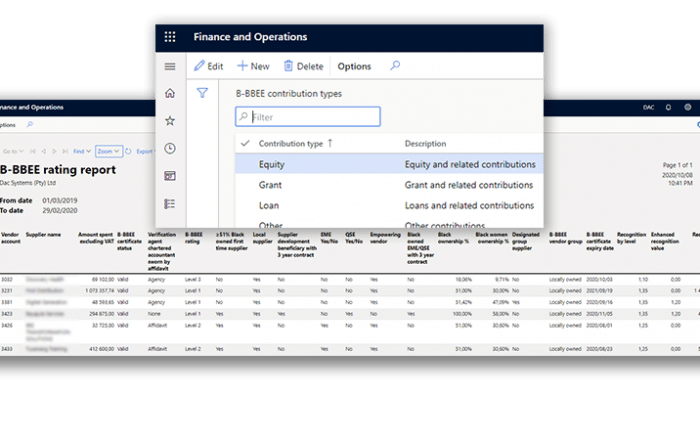
Task: Click the Edit button
Action: click(x=208, y=66)
